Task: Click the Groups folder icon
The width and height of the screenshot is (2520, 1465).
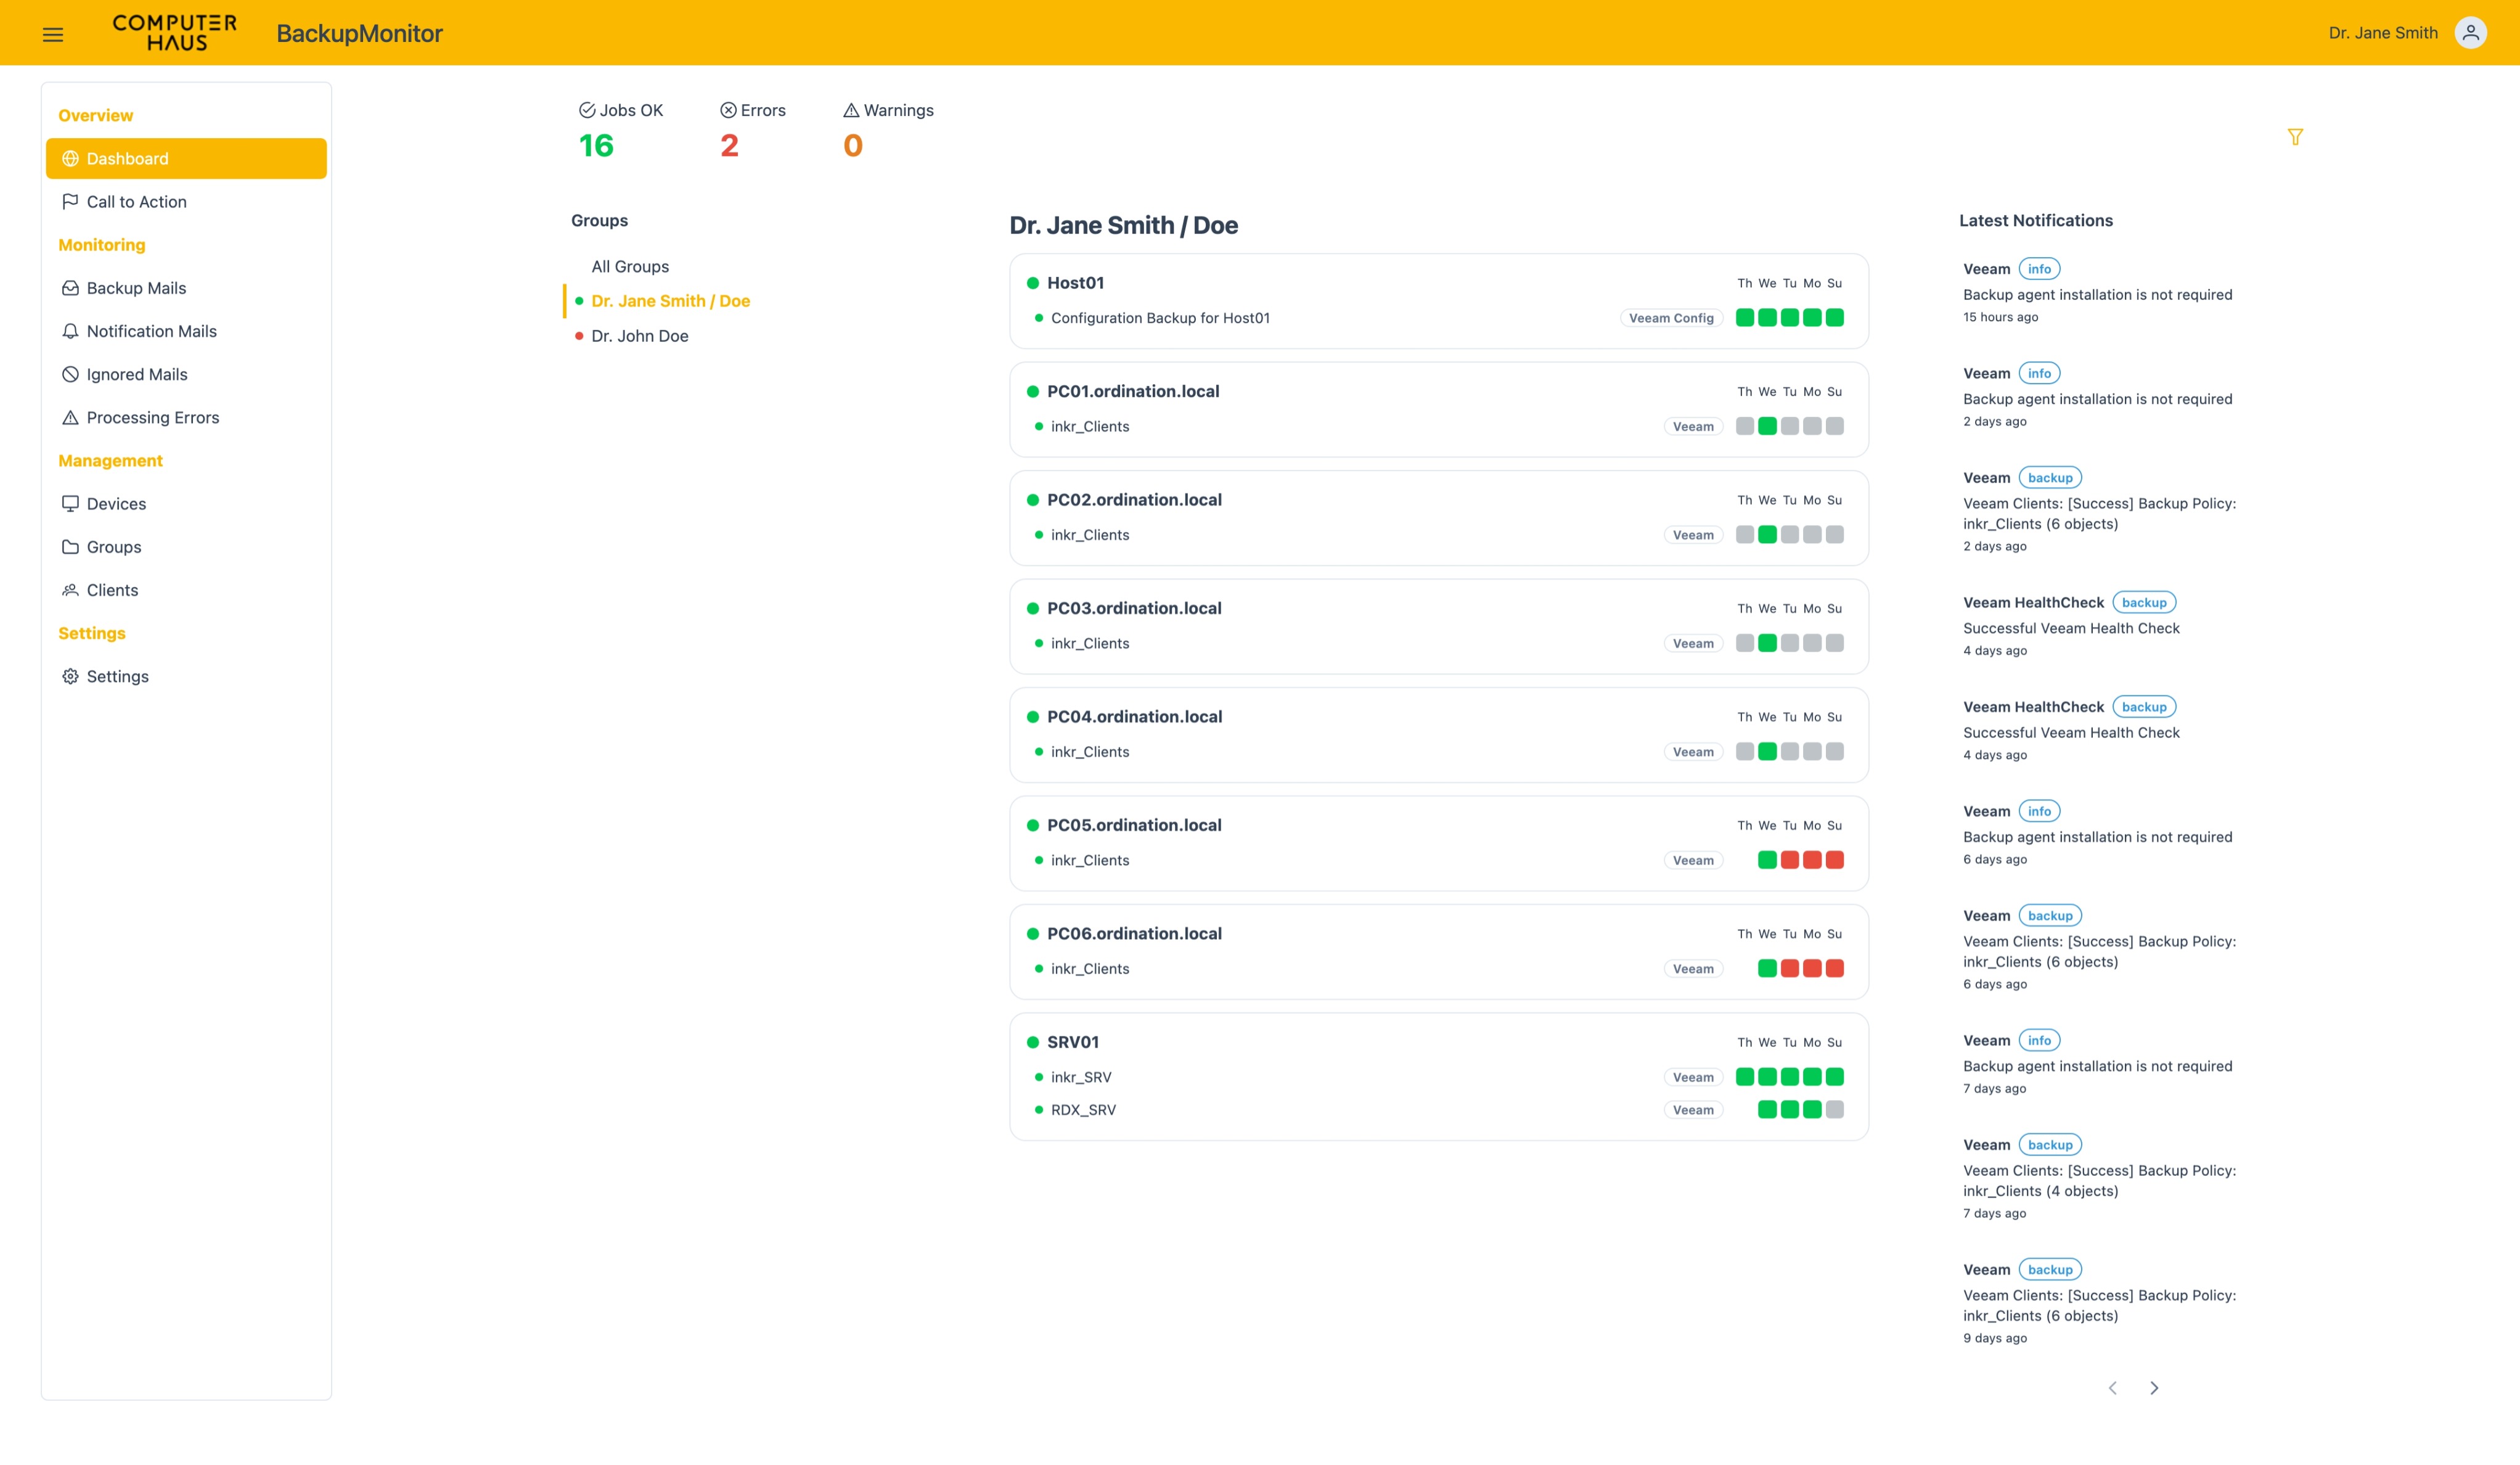Action: 70,547
